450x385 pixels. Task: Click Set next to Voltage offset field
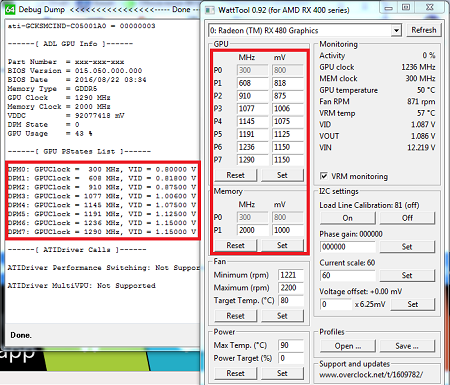point(413,304)
